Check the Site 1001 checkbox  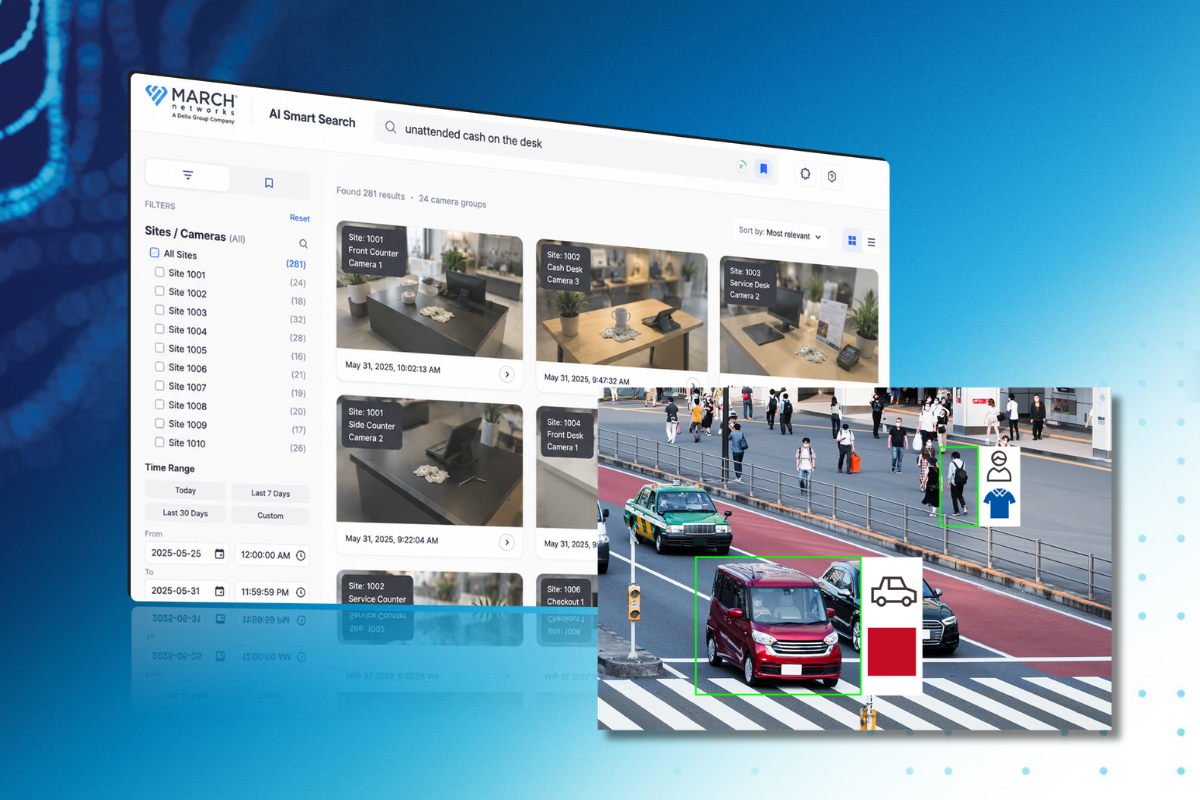(159, 272)
